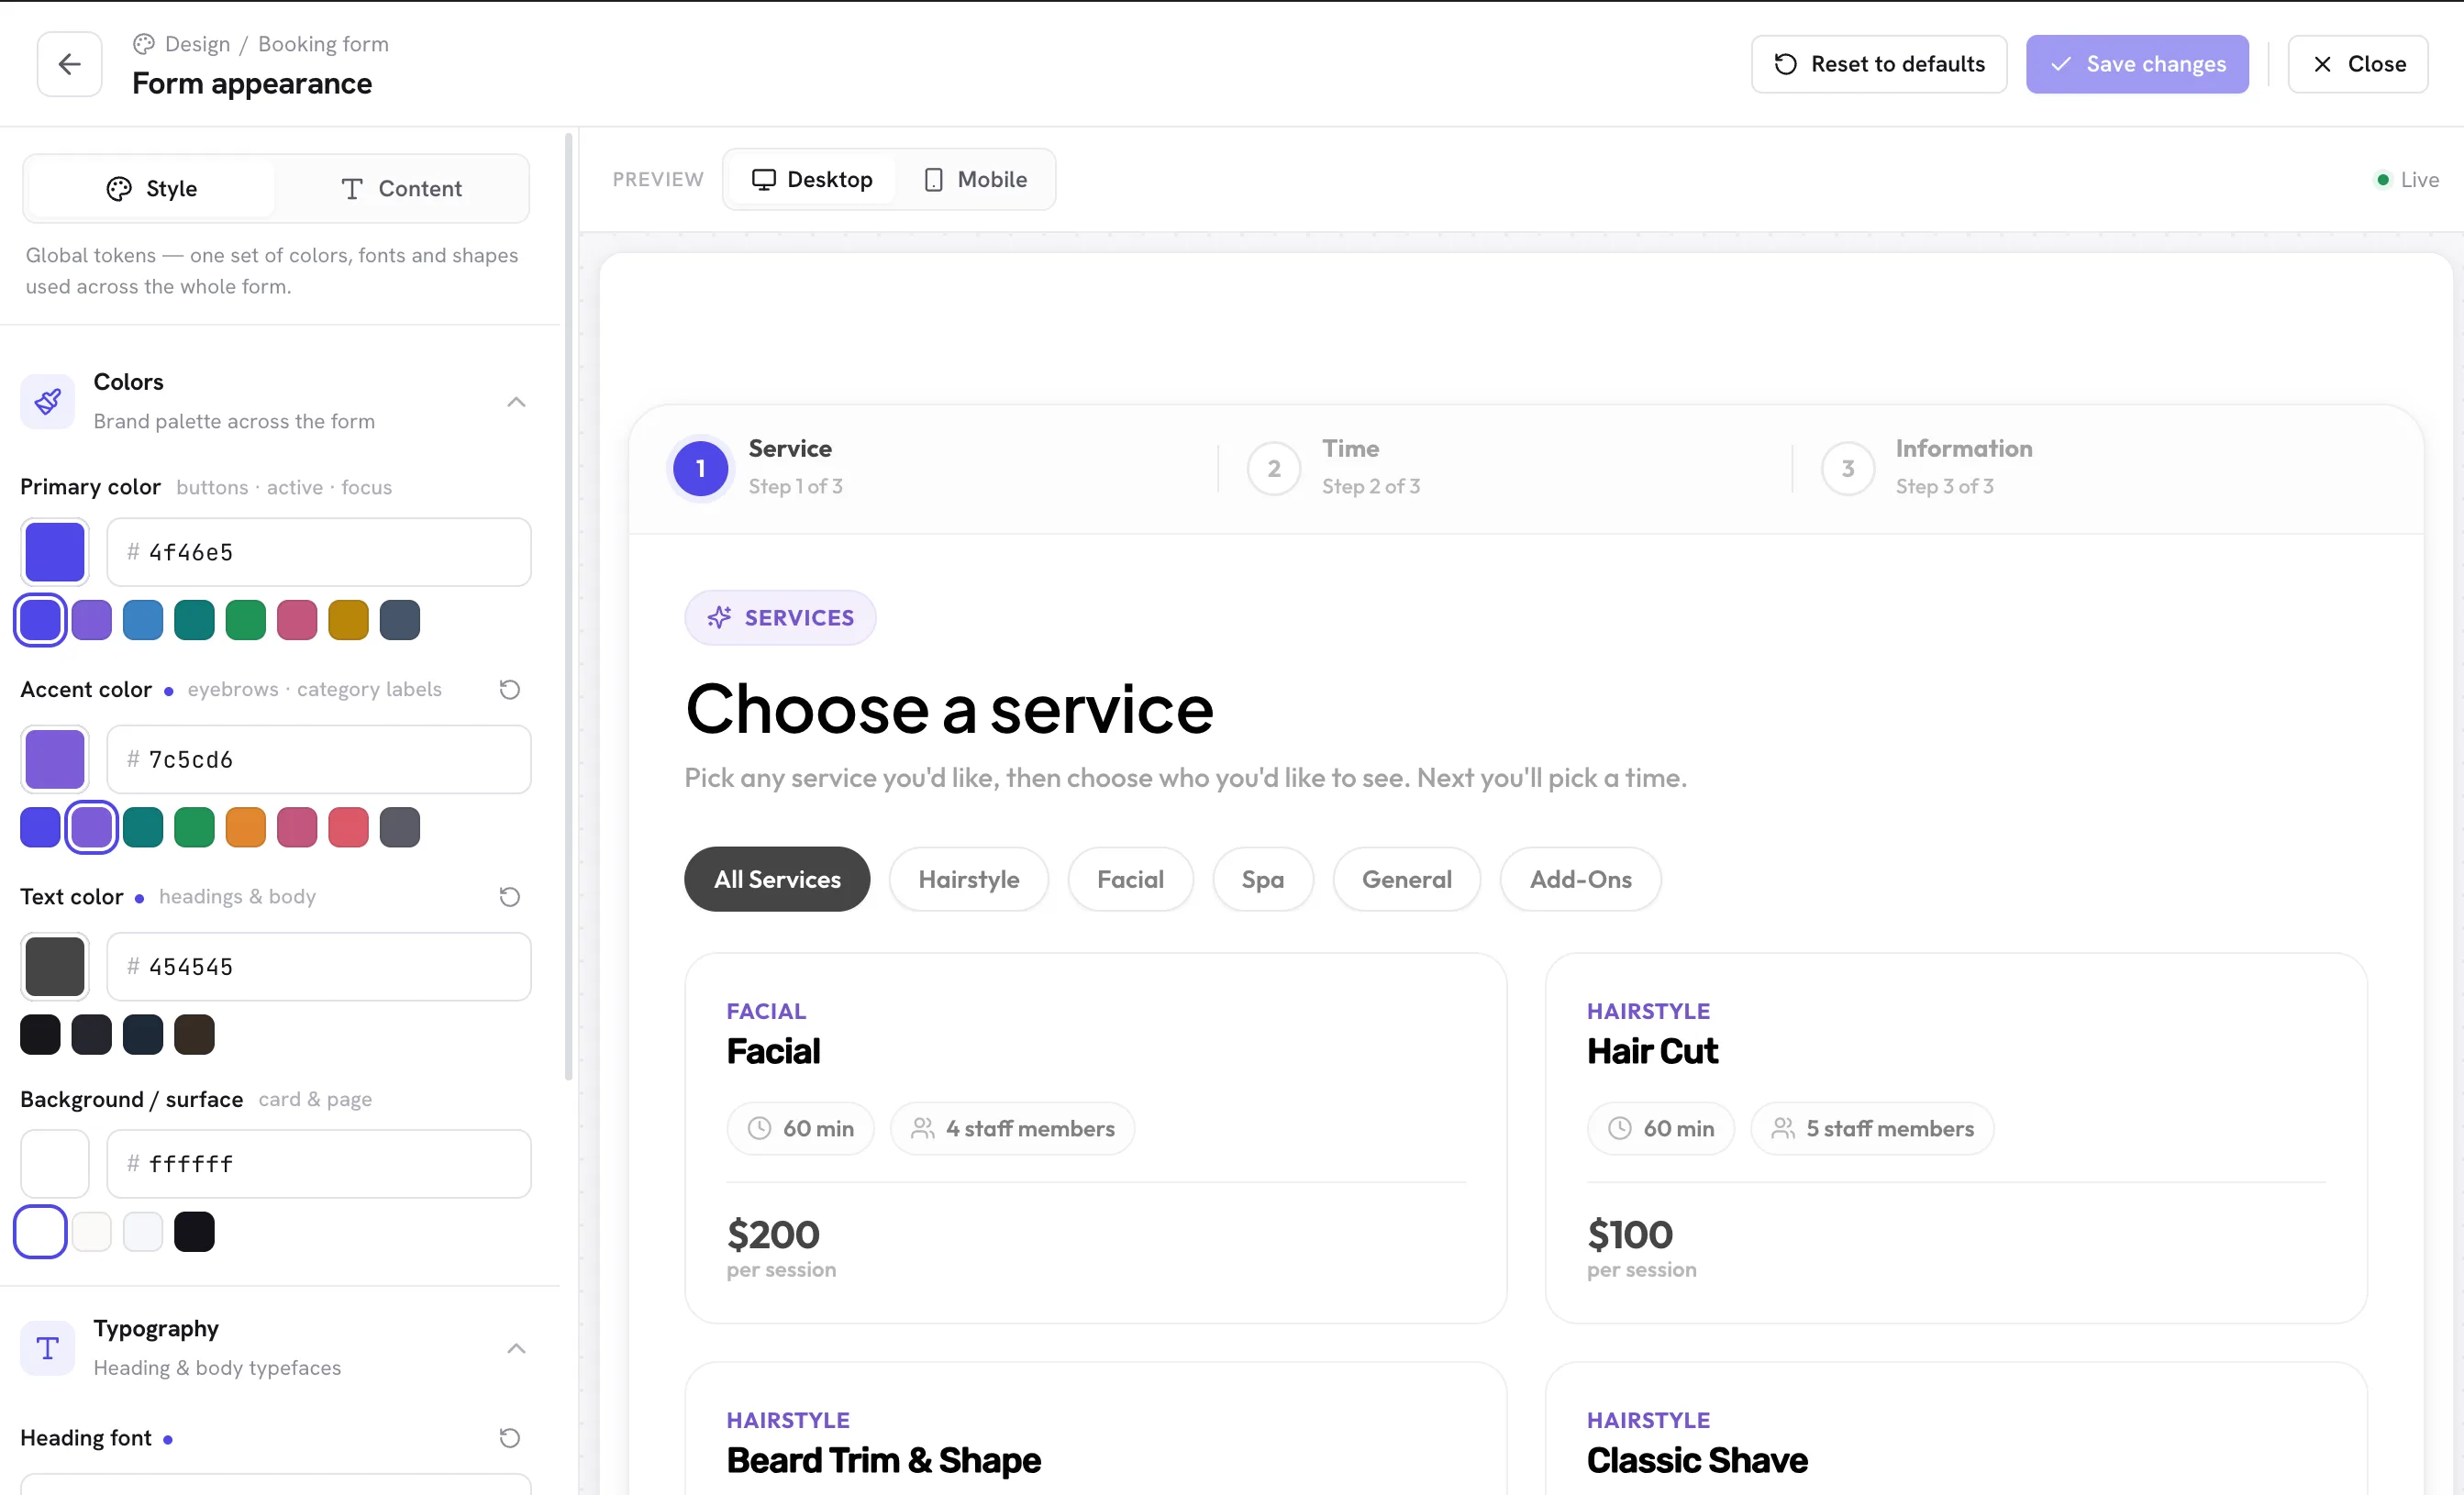Click the clock icon on Facial card
This screenshot has height=1495, width=2464.
[760, 1128]
